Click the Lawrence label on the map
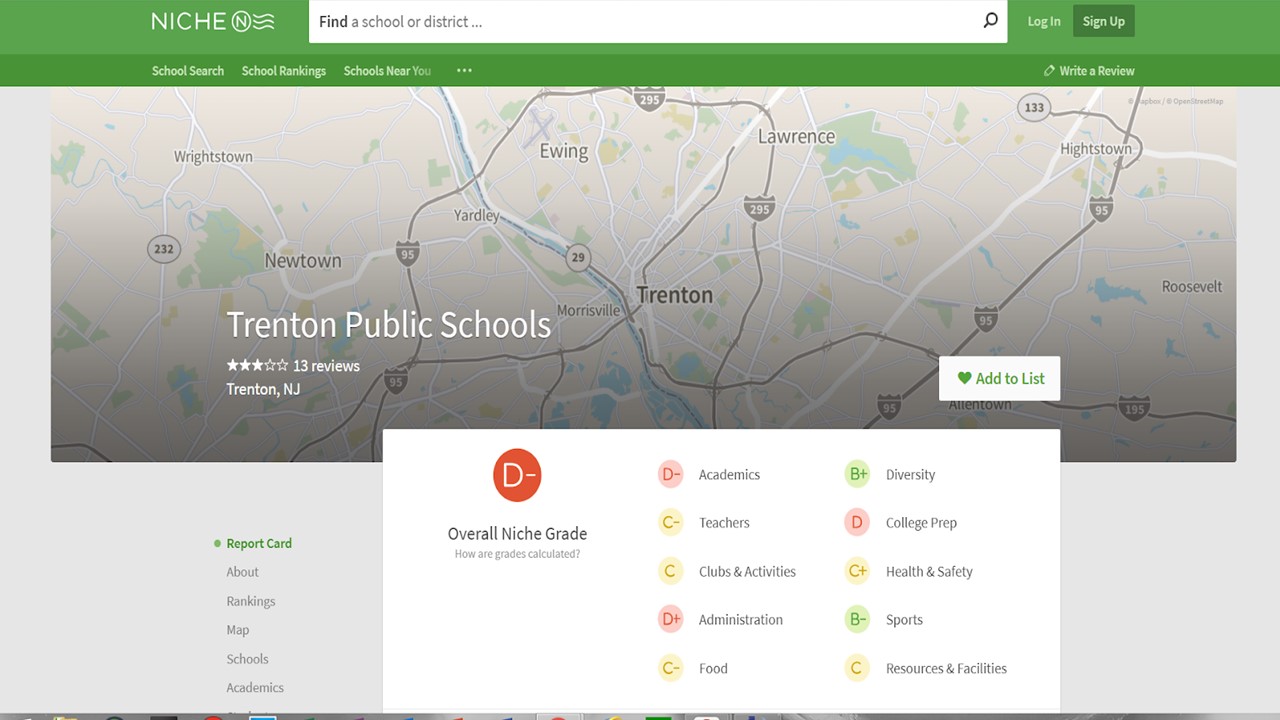Screen dimensions: 1280x720 (796, 137)
